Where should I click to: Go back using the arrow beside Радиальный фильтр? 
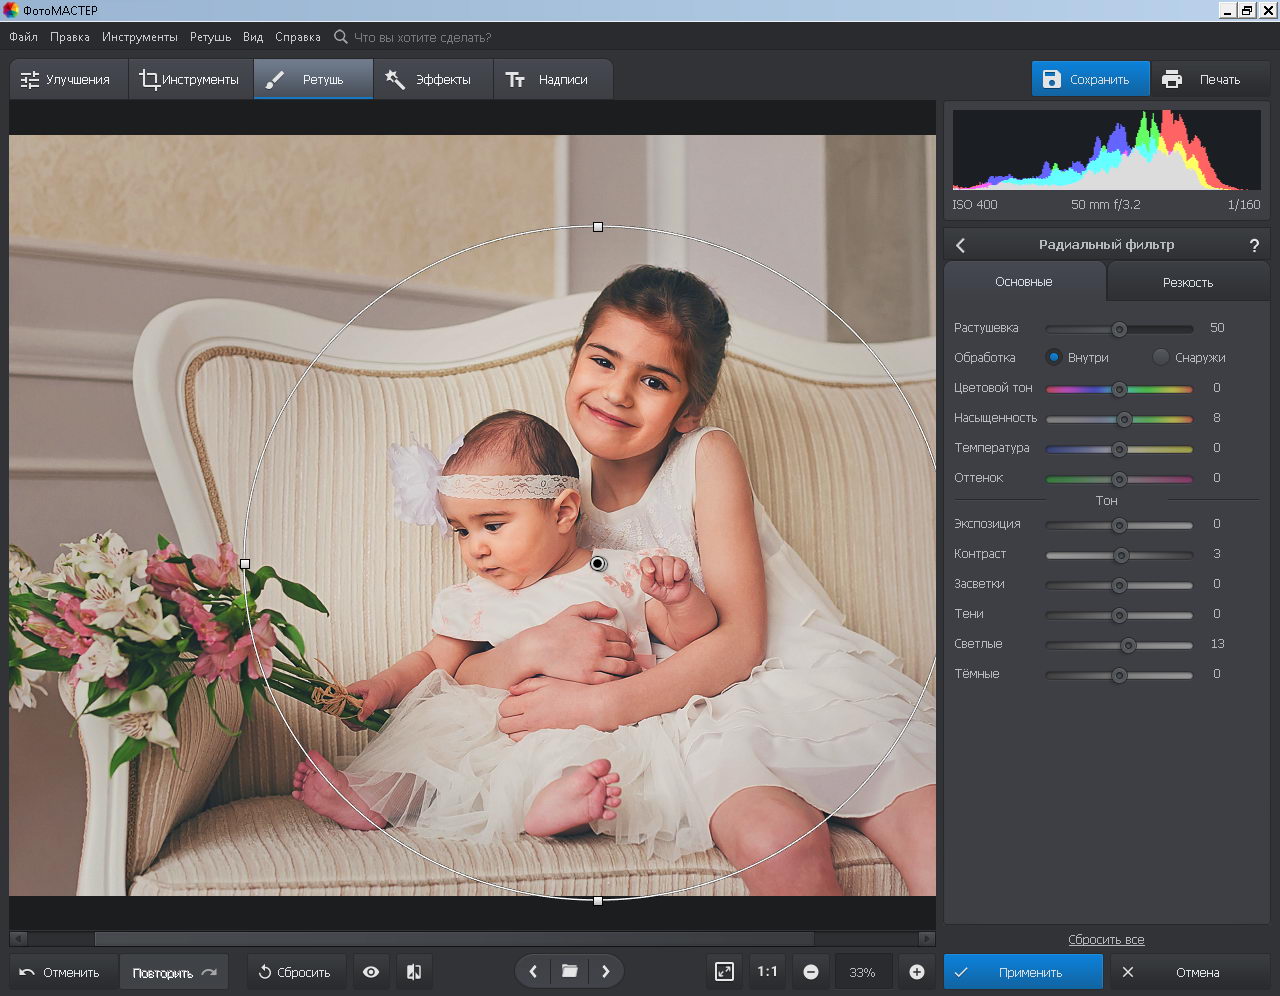click(x=961, y=245)
